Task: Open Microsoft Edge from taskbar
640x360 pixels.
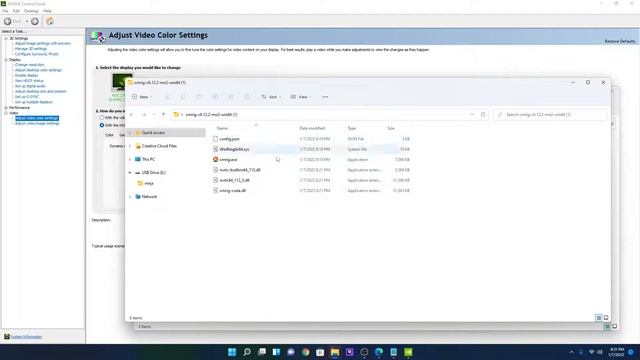Action: [379, 352]
